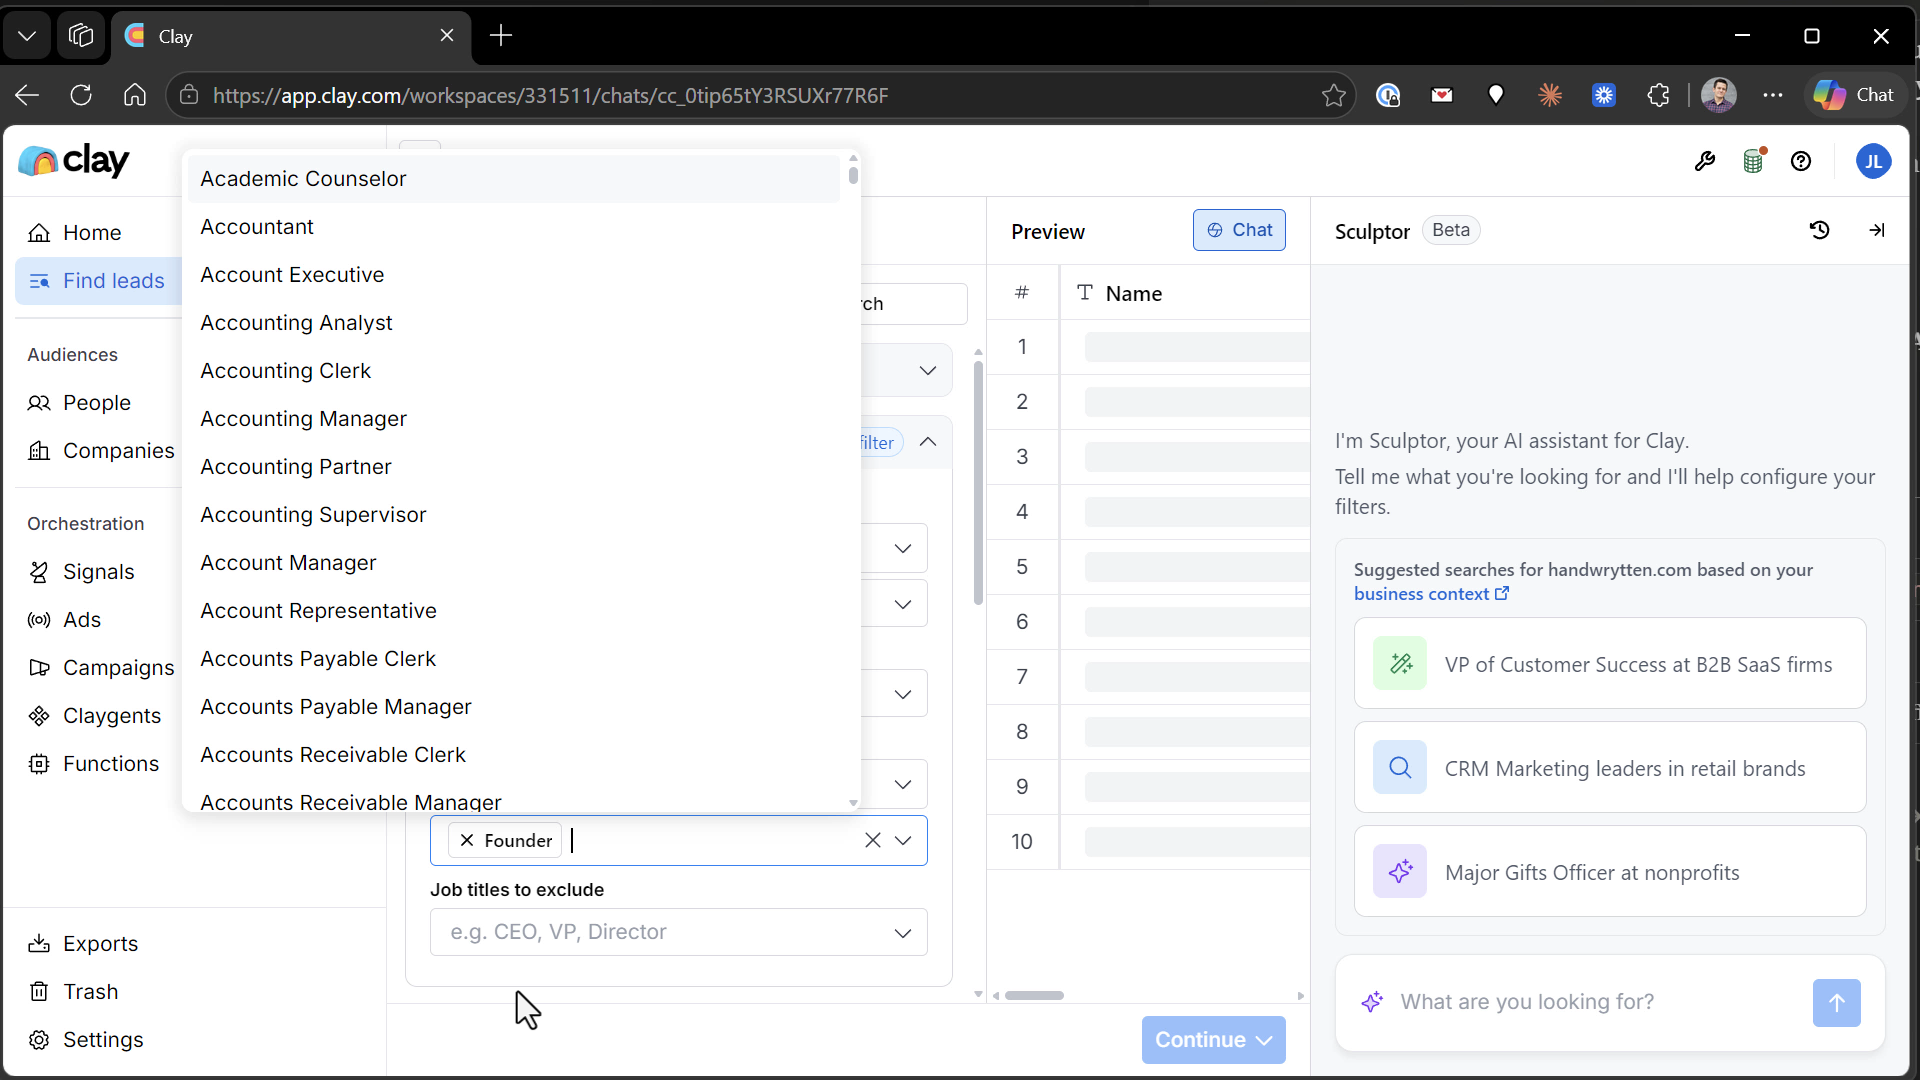Select Academic Counselor option
Screen dimensions: 1920x1080
[514, 179]
